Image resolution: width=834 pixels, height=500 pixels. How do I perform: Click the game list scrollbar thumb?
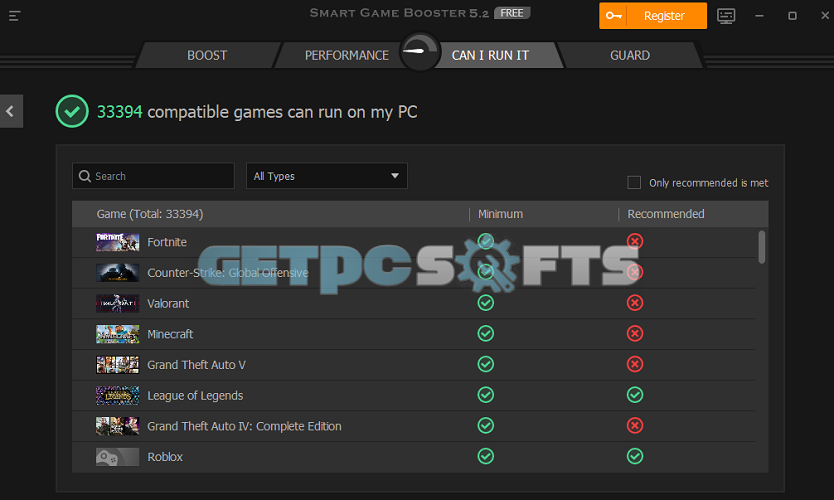762,247
